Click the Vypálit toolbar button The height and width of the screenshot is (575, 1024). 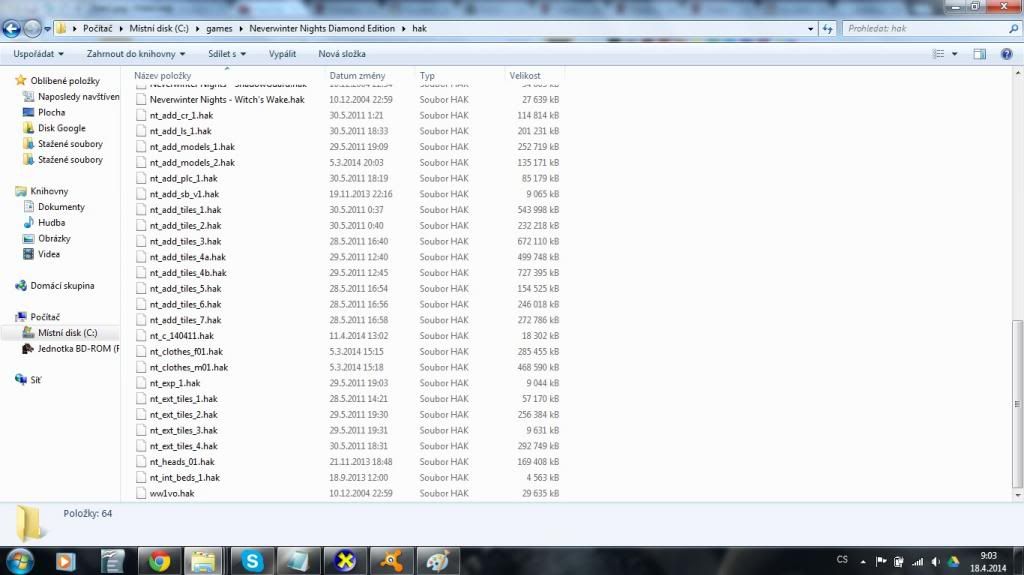point(282,54)
